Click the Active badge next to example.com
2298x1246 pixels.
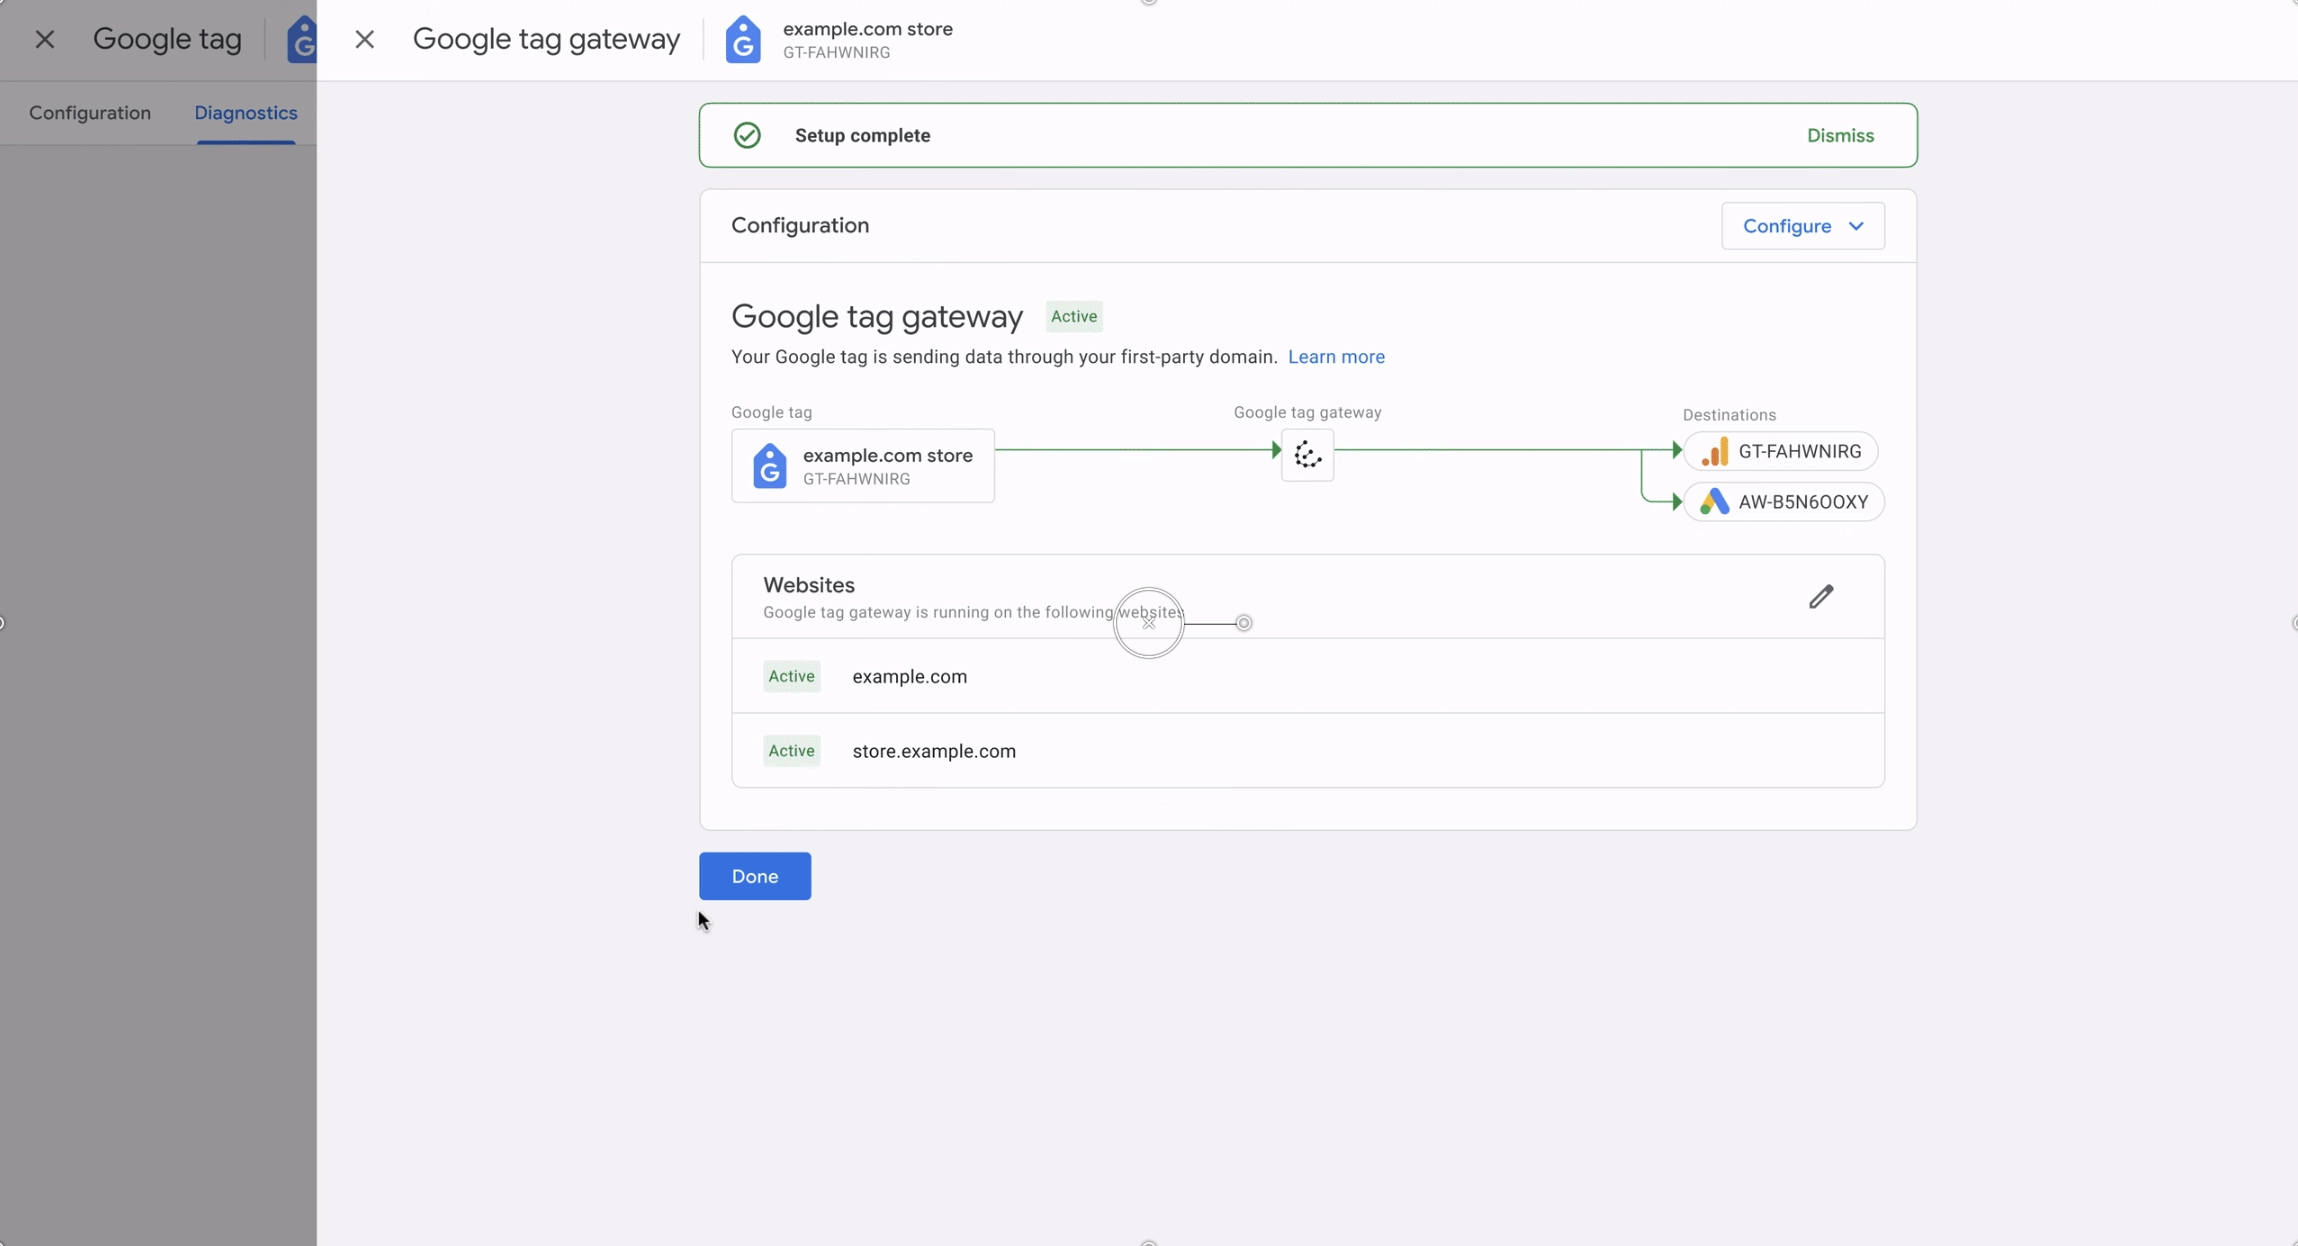tap(791, 676)
